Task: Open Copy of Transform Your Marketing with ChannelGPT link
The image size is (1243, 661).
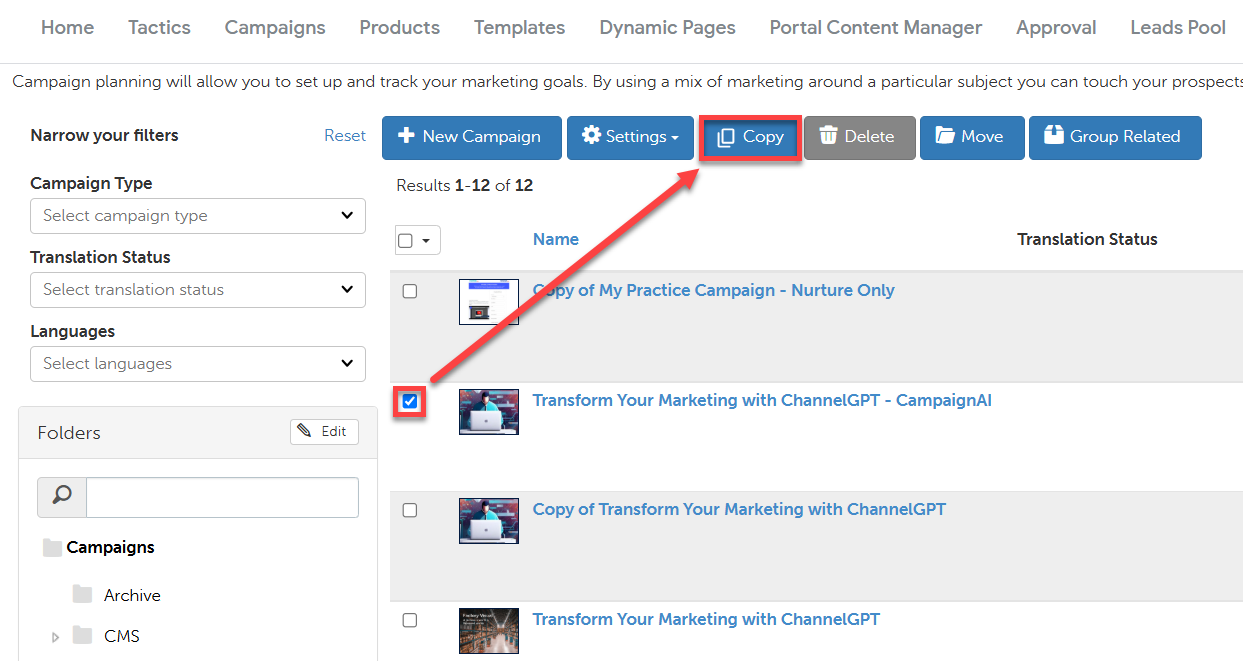Action: point(739,509)
